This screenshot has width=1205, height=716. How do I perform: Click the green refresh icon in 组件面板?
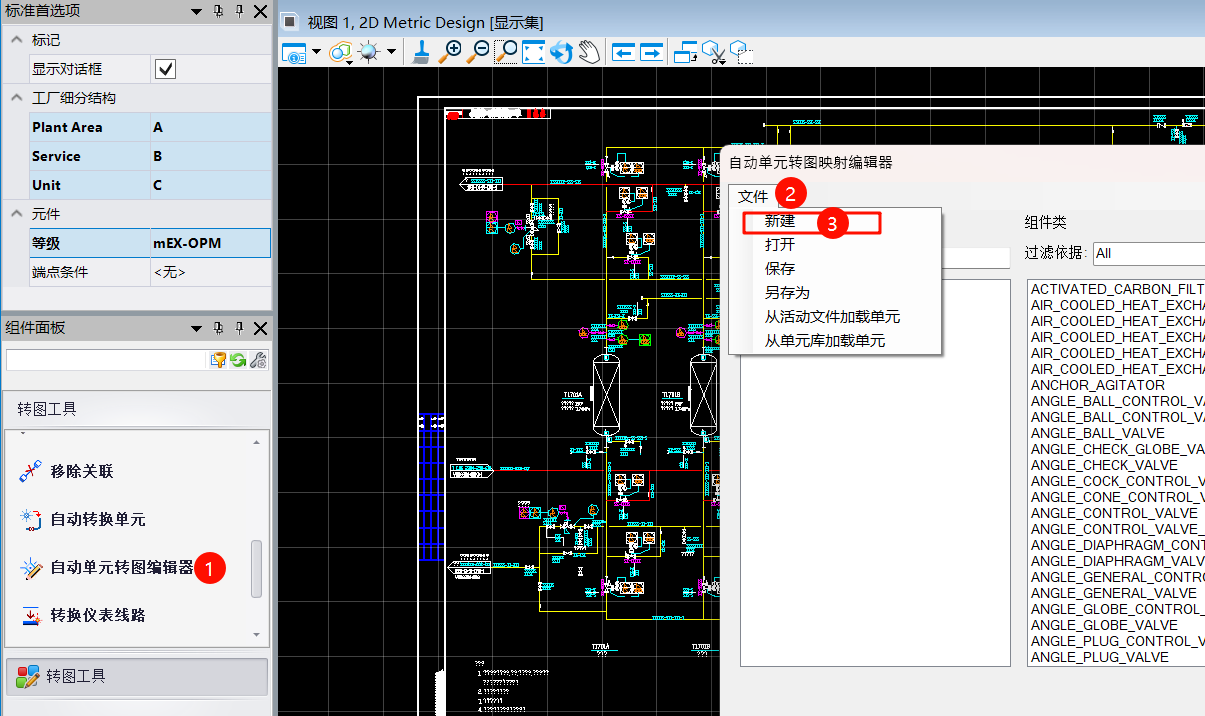pos(238,360)
